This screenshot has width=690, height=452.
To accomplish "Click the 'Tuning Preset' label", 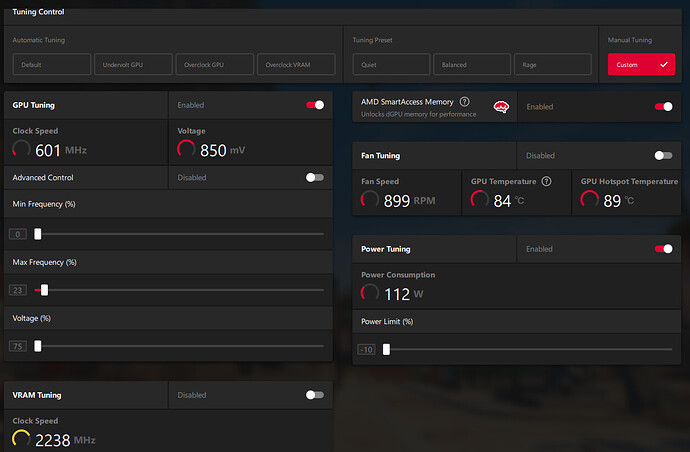I will [x=372, y=40].
